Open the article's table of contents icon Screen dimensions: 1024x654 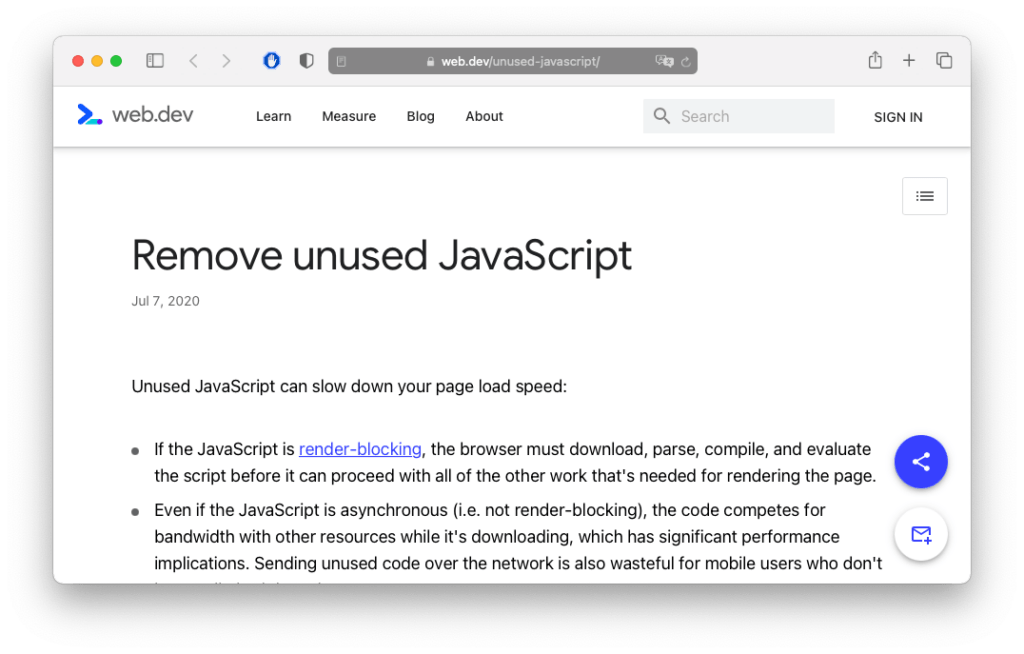click(924, 196)
